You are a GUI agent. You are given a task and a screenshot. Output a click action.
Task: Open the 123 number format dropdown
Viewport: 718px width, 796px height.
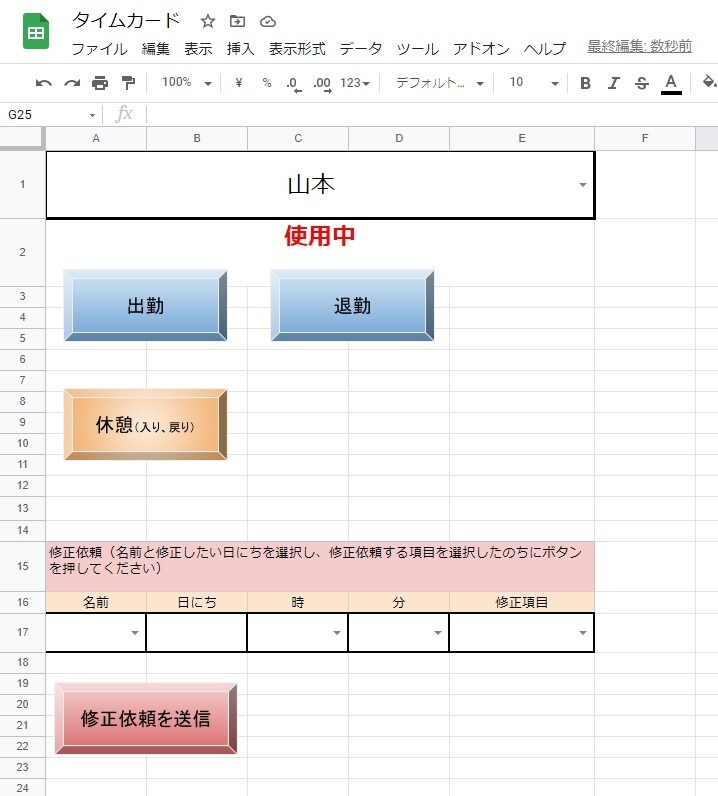(355, 83)
